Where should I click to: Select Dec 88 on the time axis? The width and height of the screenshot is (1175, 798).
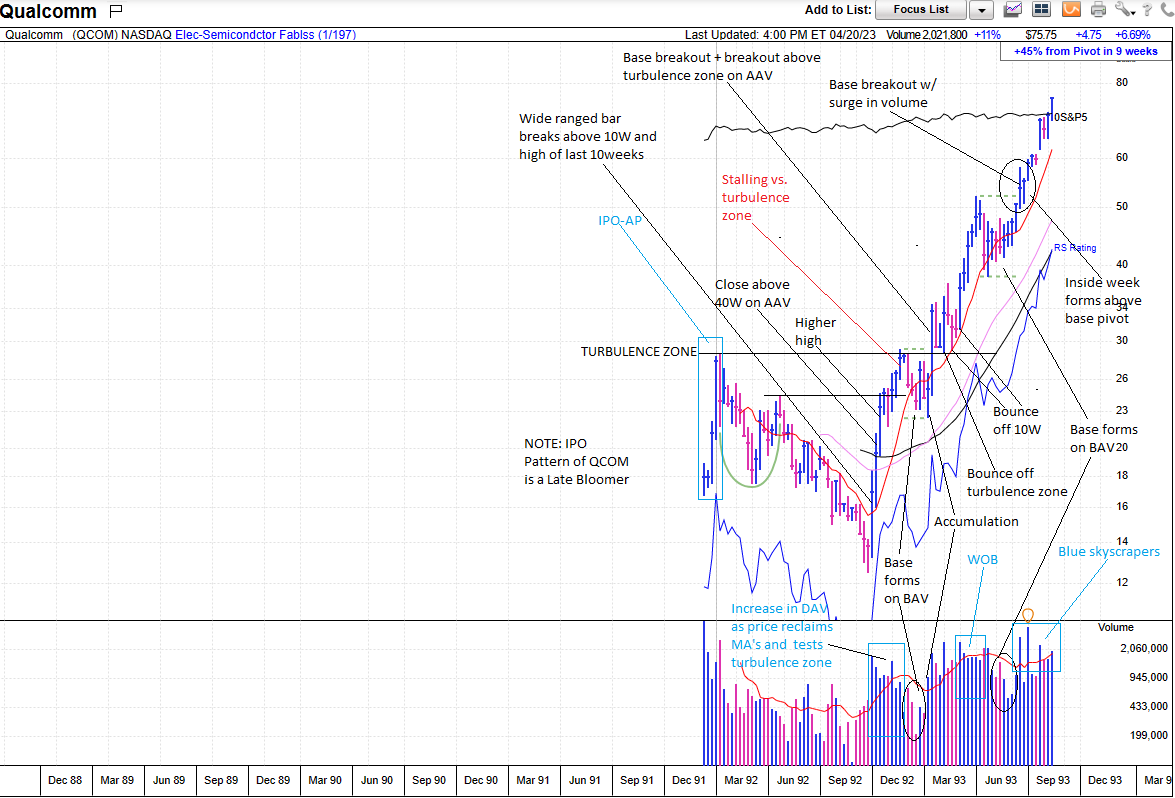[65, 780]
